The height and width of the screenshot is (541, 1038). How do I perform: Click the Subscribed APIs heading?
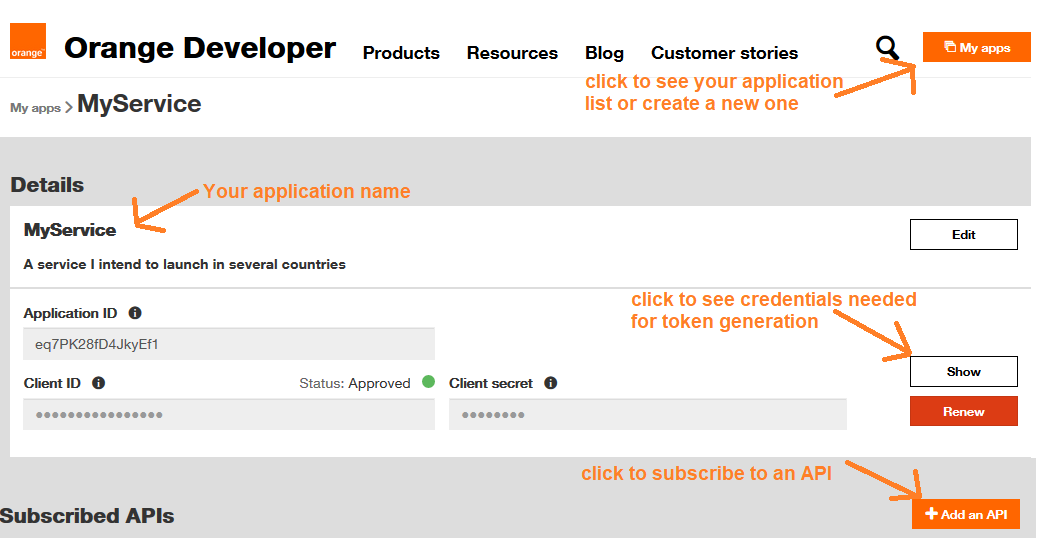point(87,516)
